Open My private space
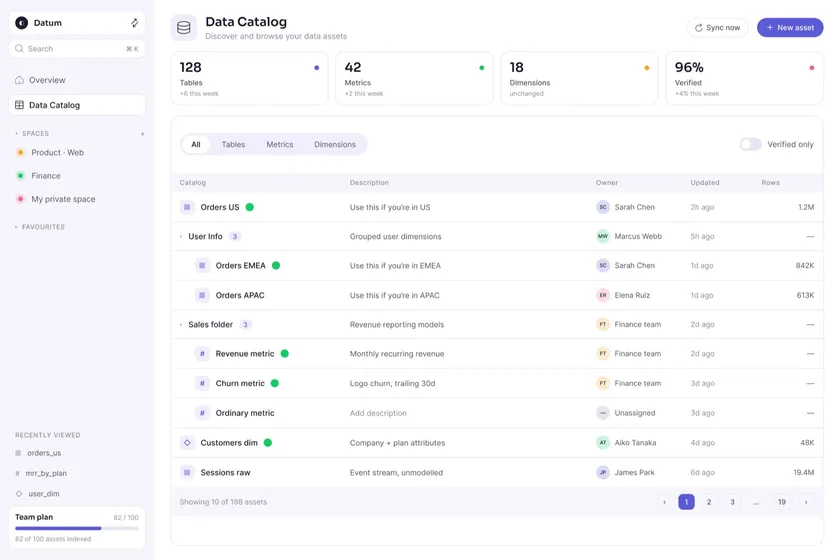Screen dimensions: 840x560 63,199
